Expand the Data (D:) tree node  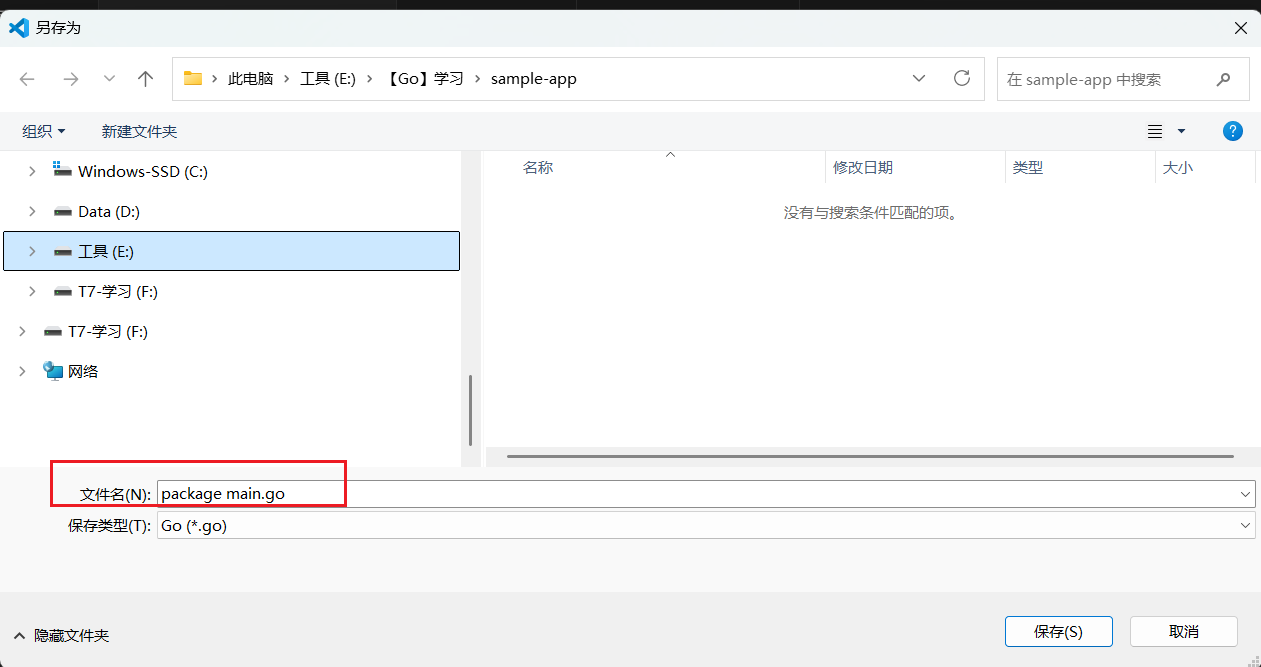(33, 211)
